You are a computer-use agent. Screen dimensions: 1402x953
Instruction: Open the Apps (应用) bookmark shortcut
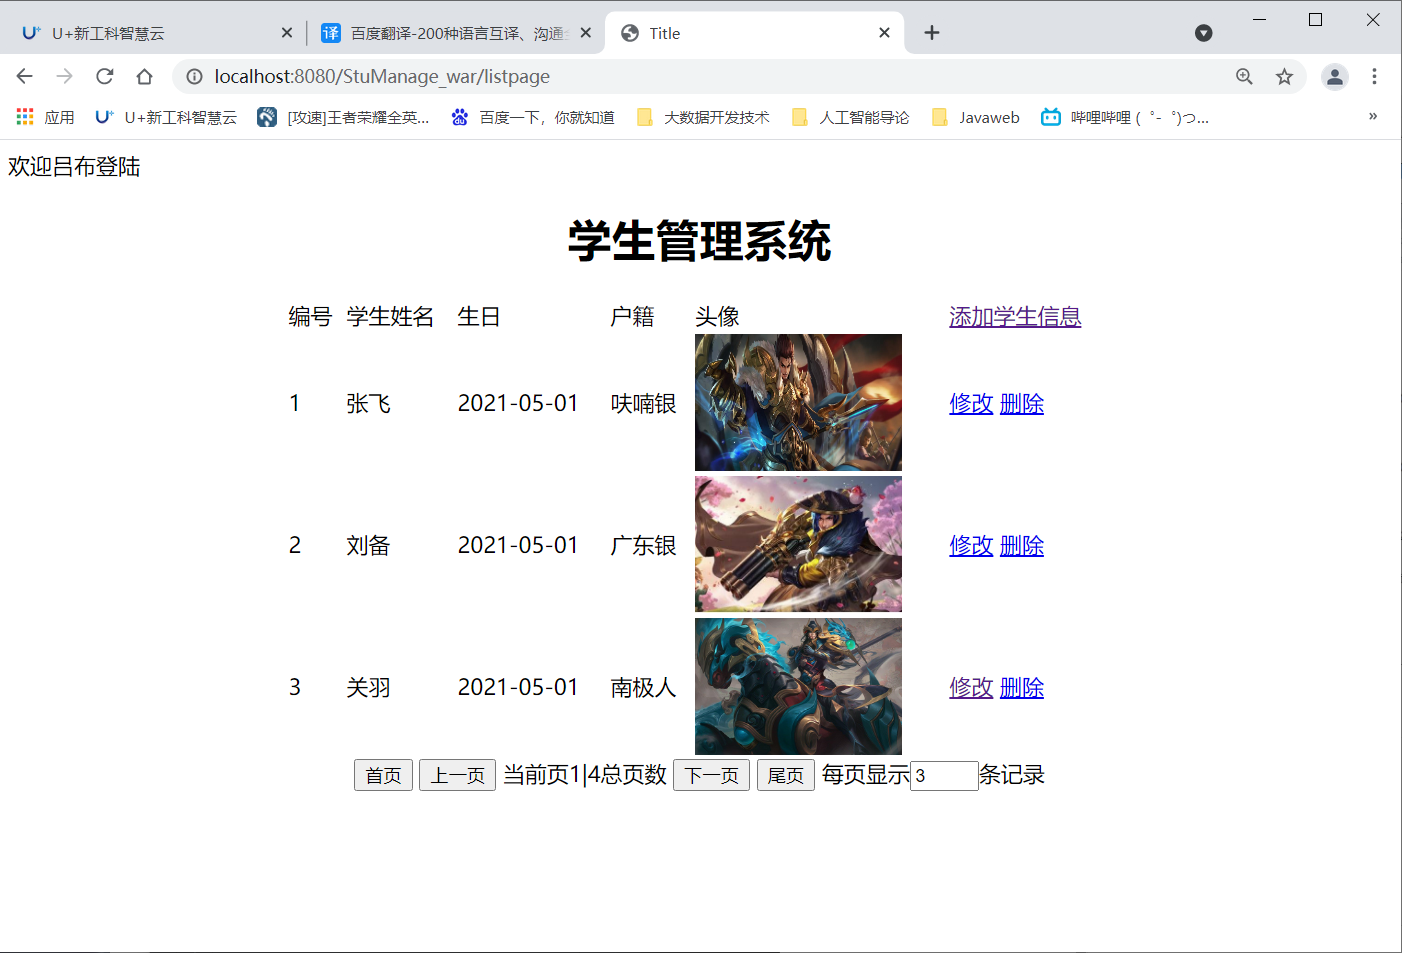[x=46, y=117]
